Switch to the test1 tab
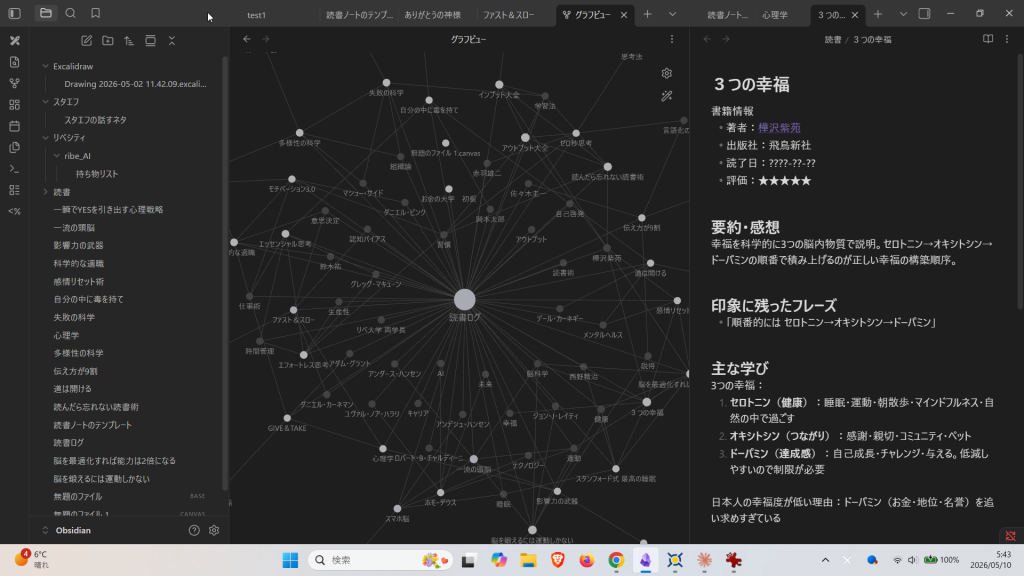This screenshot has width=1024, height=576. coord(257,15)
